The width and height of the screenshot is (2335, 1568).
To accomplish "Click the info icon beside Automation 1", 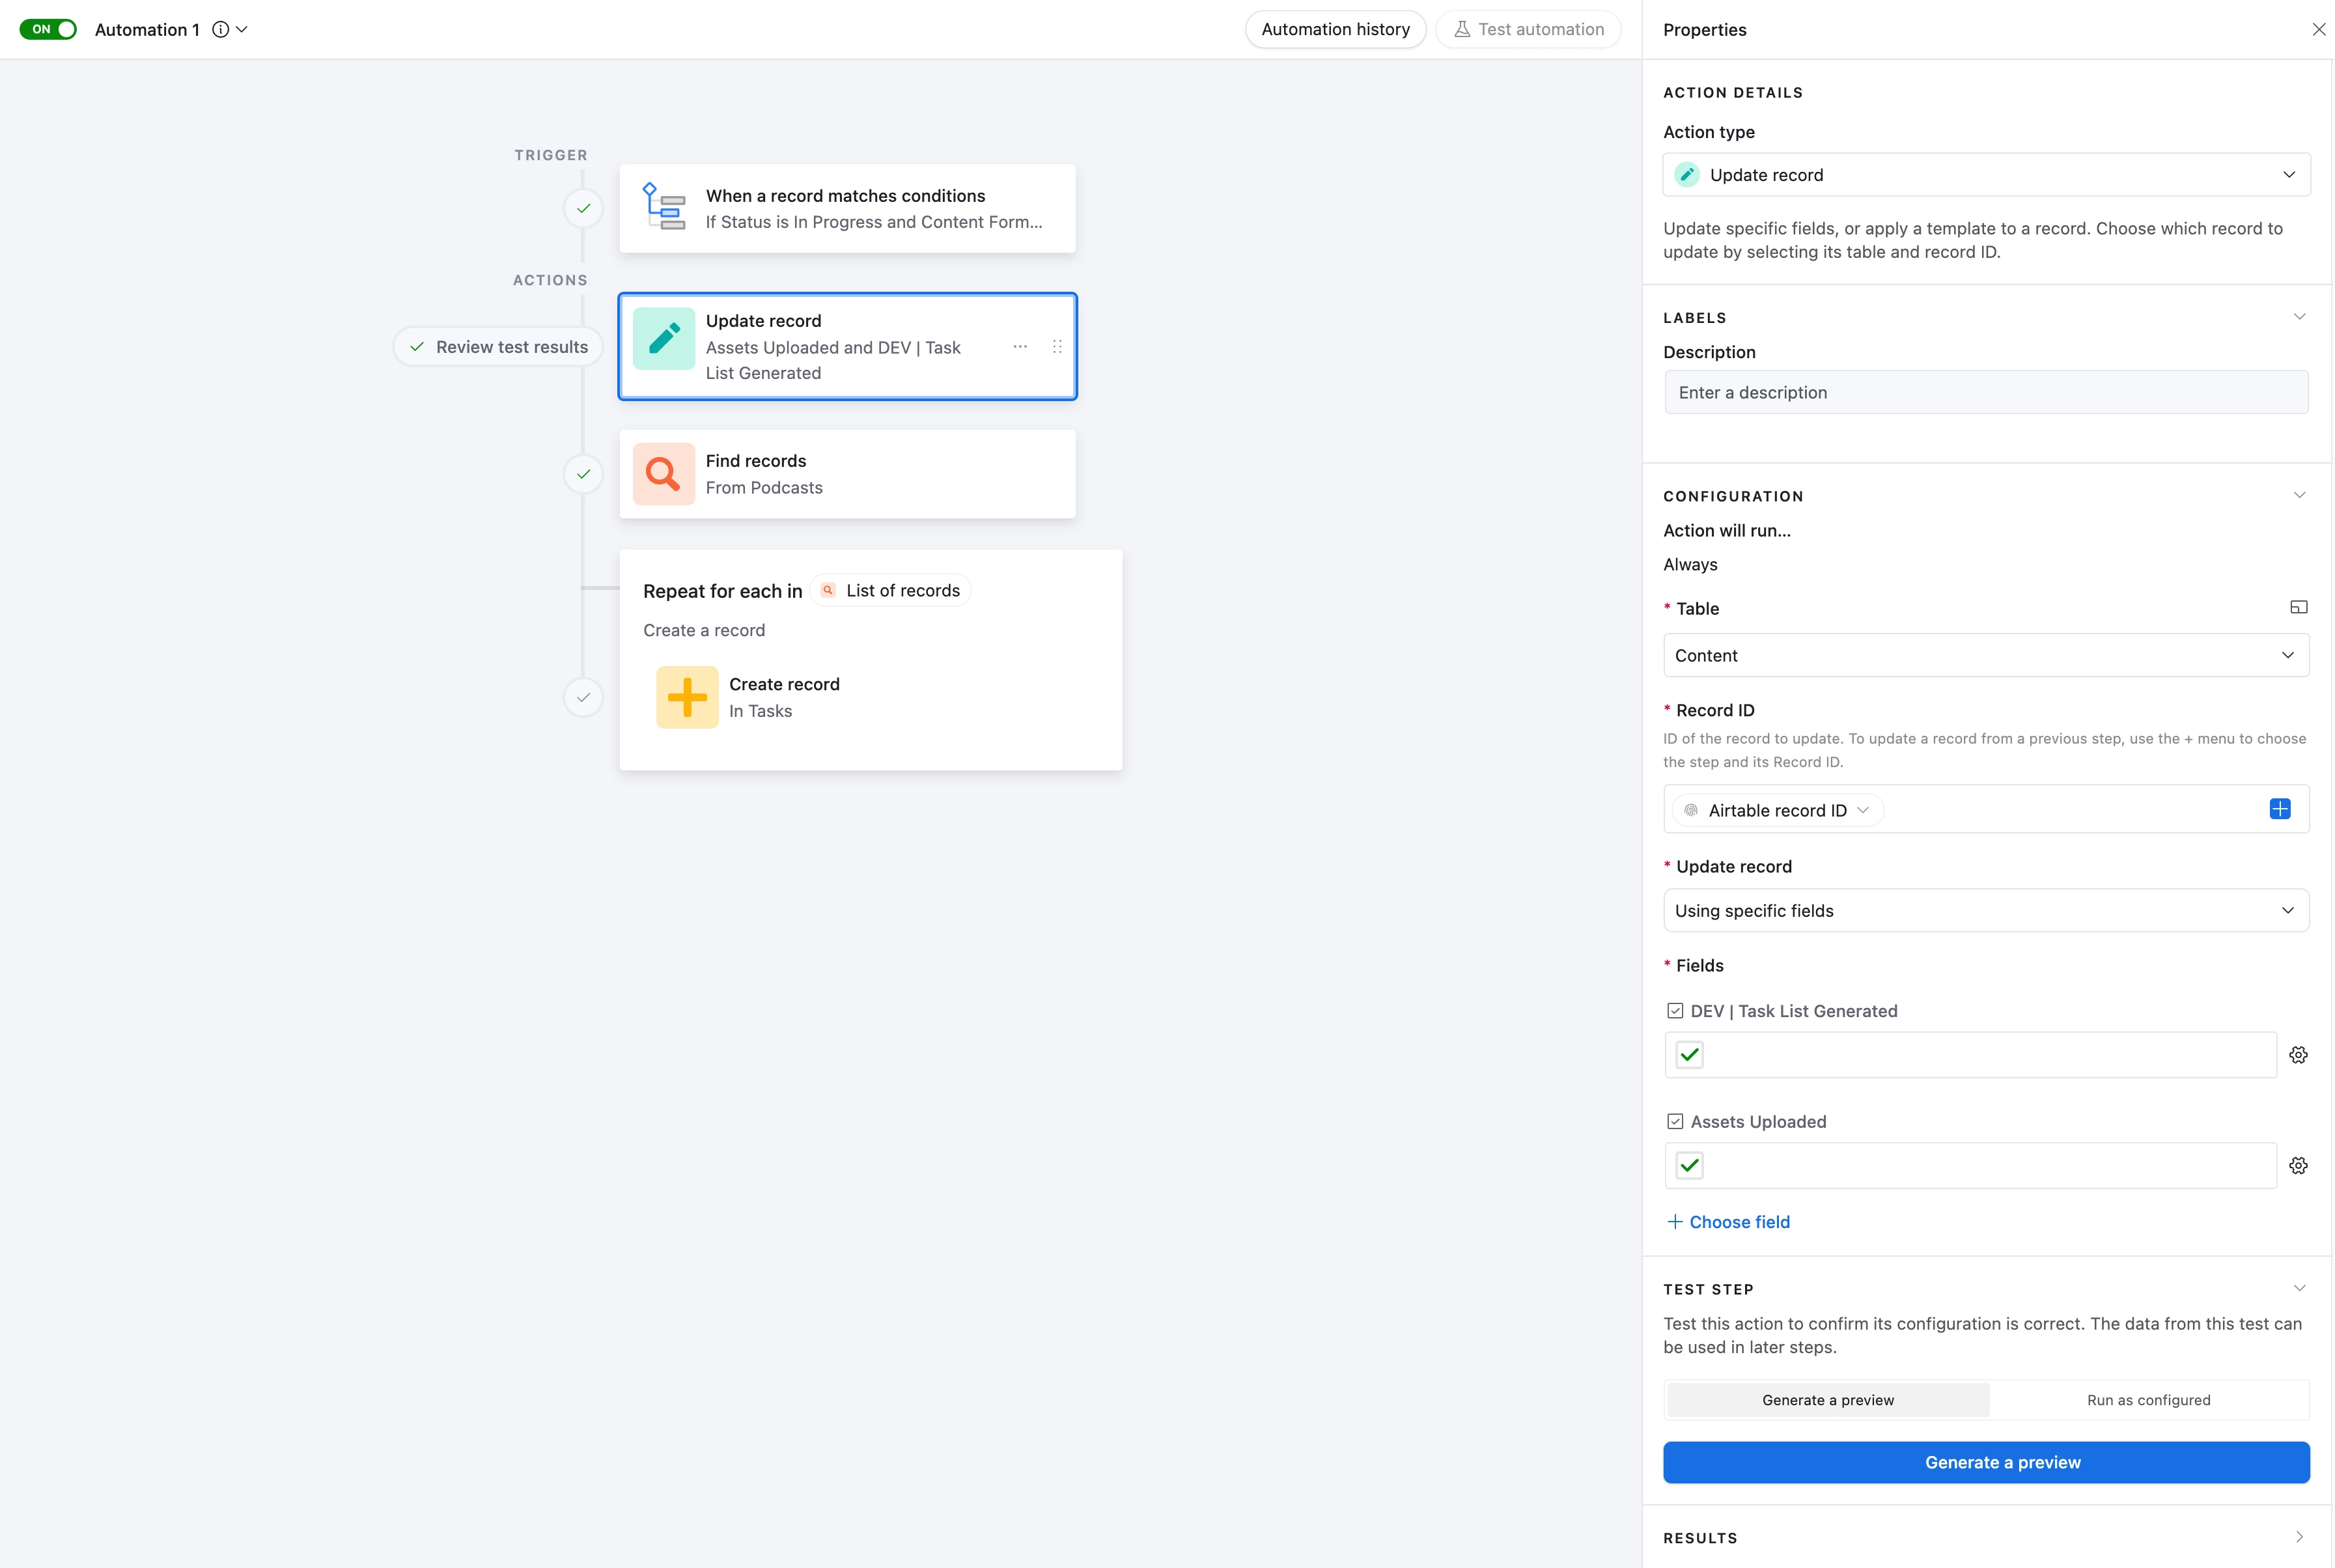I will (x=220, y=29).
